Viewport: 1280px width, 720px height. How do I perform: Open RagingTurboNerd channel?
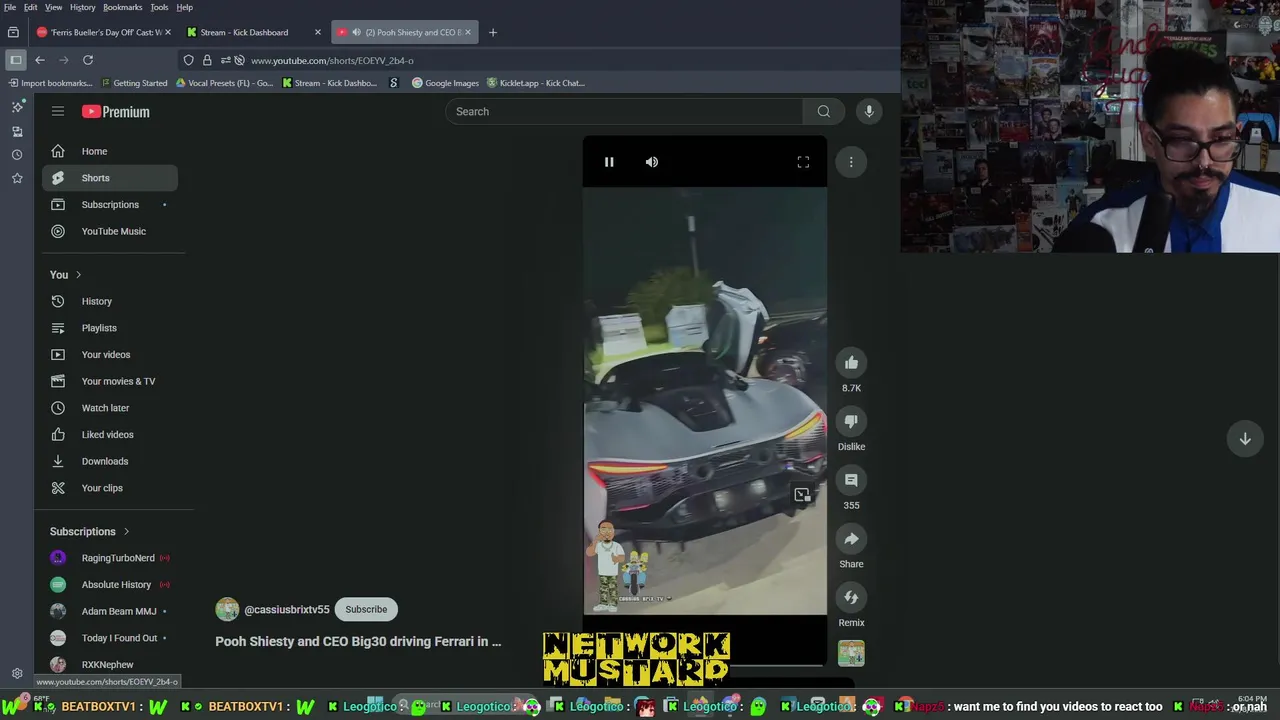pyautogui.click(x=110, y=558)
